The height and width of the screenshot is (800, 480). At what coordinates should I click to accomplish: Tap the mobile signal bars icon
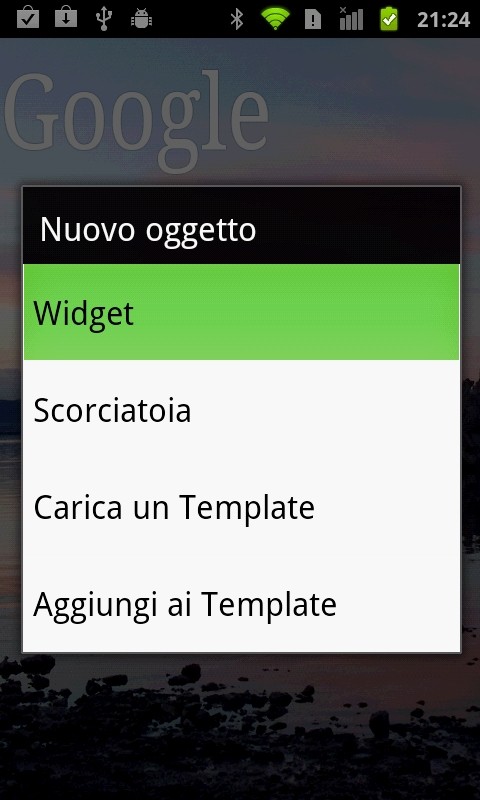351,19
